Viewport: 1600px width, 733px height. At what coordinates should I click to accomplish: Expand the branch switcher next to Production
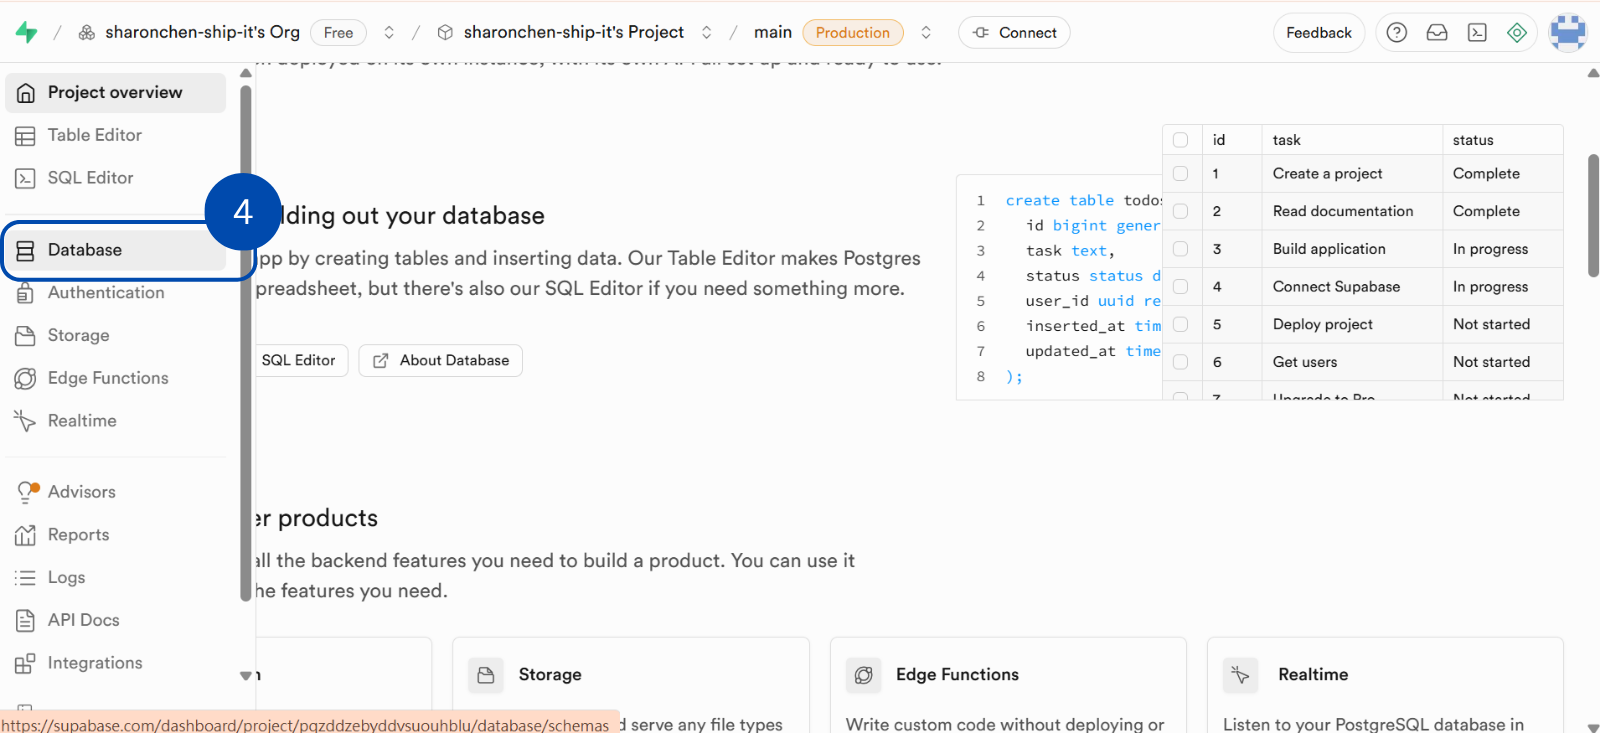pos(926,32)
